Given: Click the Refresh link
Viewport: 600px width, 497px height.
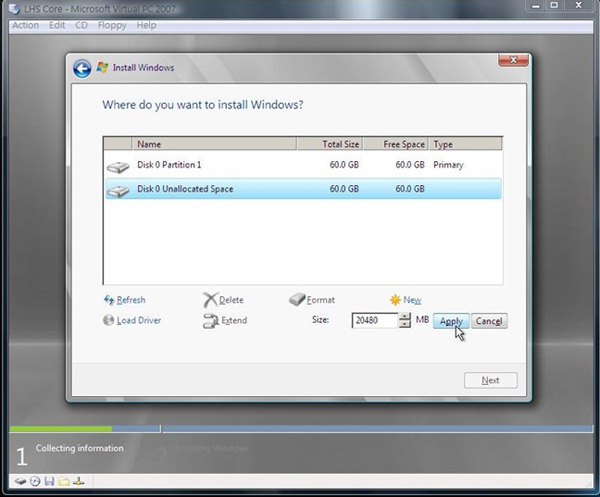Looking at the screenshot, I should click(130, 300).
